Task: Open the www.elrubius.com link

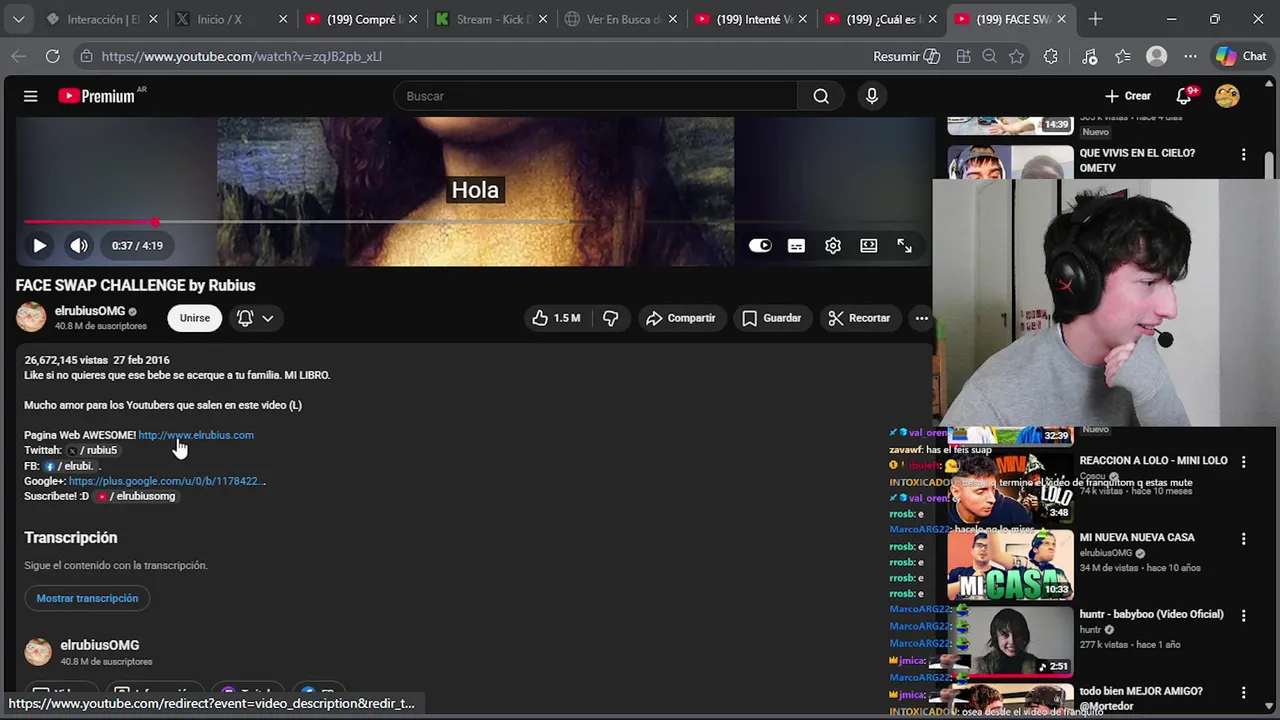Action: point(196,435)
